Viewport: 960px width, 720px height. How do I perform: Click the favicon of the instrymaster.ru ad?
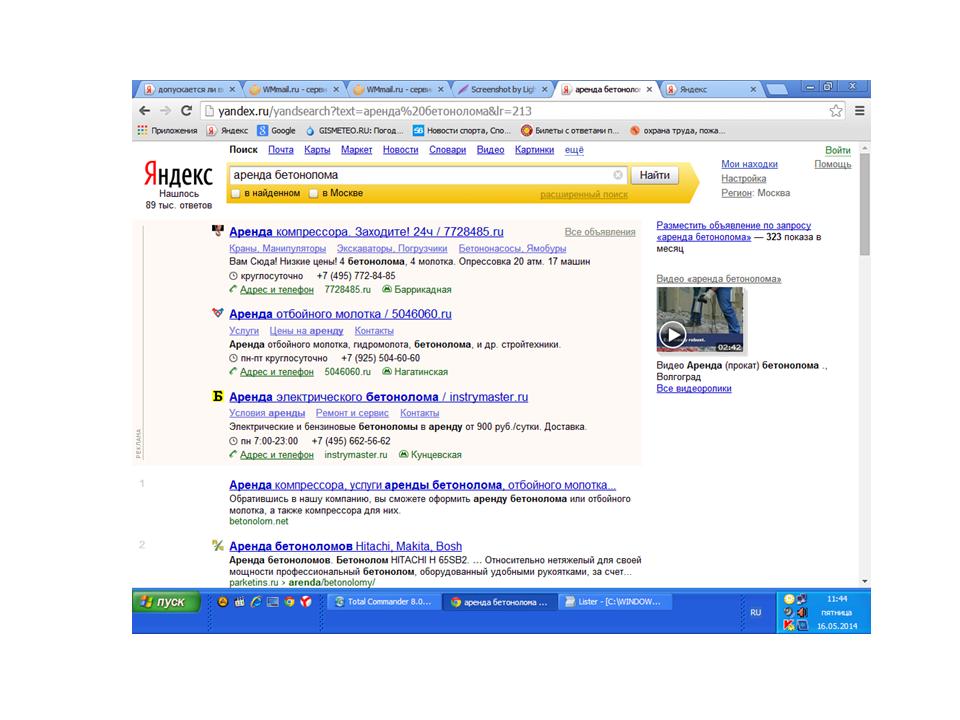[x=217, y=396]
